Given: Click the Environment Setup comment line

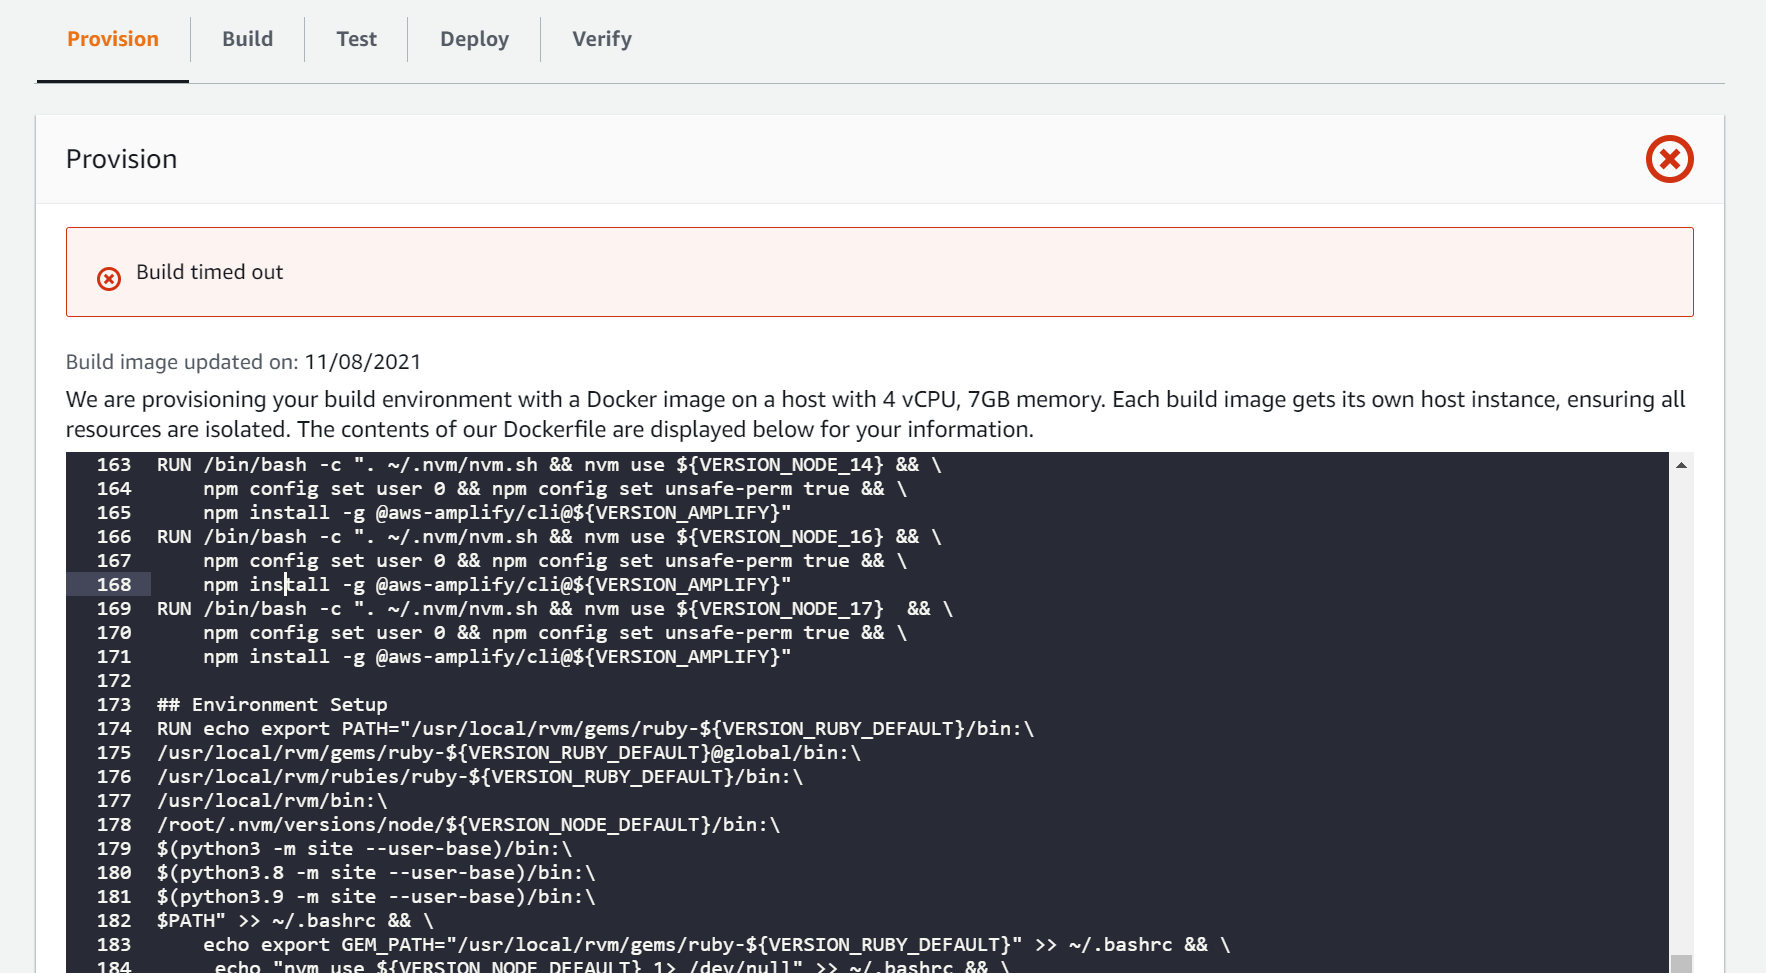Looking at the screenshot, I should (x=272, y=704).
